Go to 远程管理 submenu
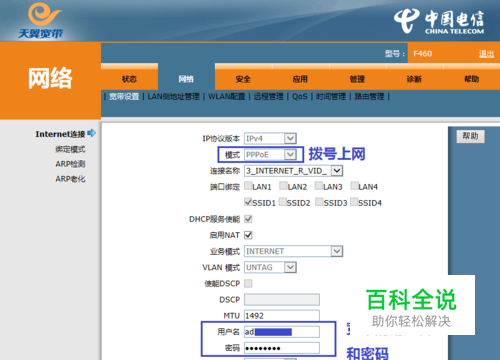The image size is (500, 360). click(x=268, y=97)
